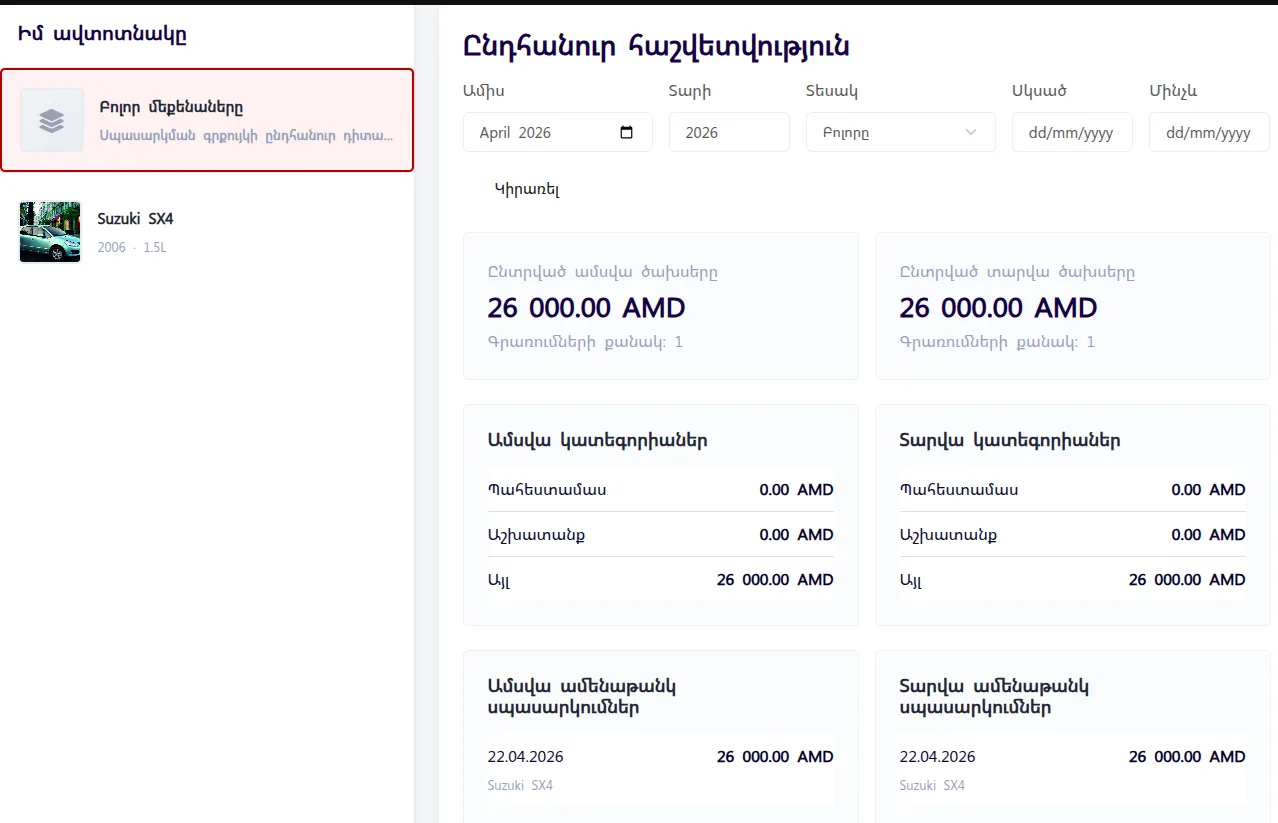This screenshot has height=823, width=1278.
Task: Click the 22.04.2026 entry under Ամսվա ամենաթանկ սպասարկումներ
Action: point(660,770)
